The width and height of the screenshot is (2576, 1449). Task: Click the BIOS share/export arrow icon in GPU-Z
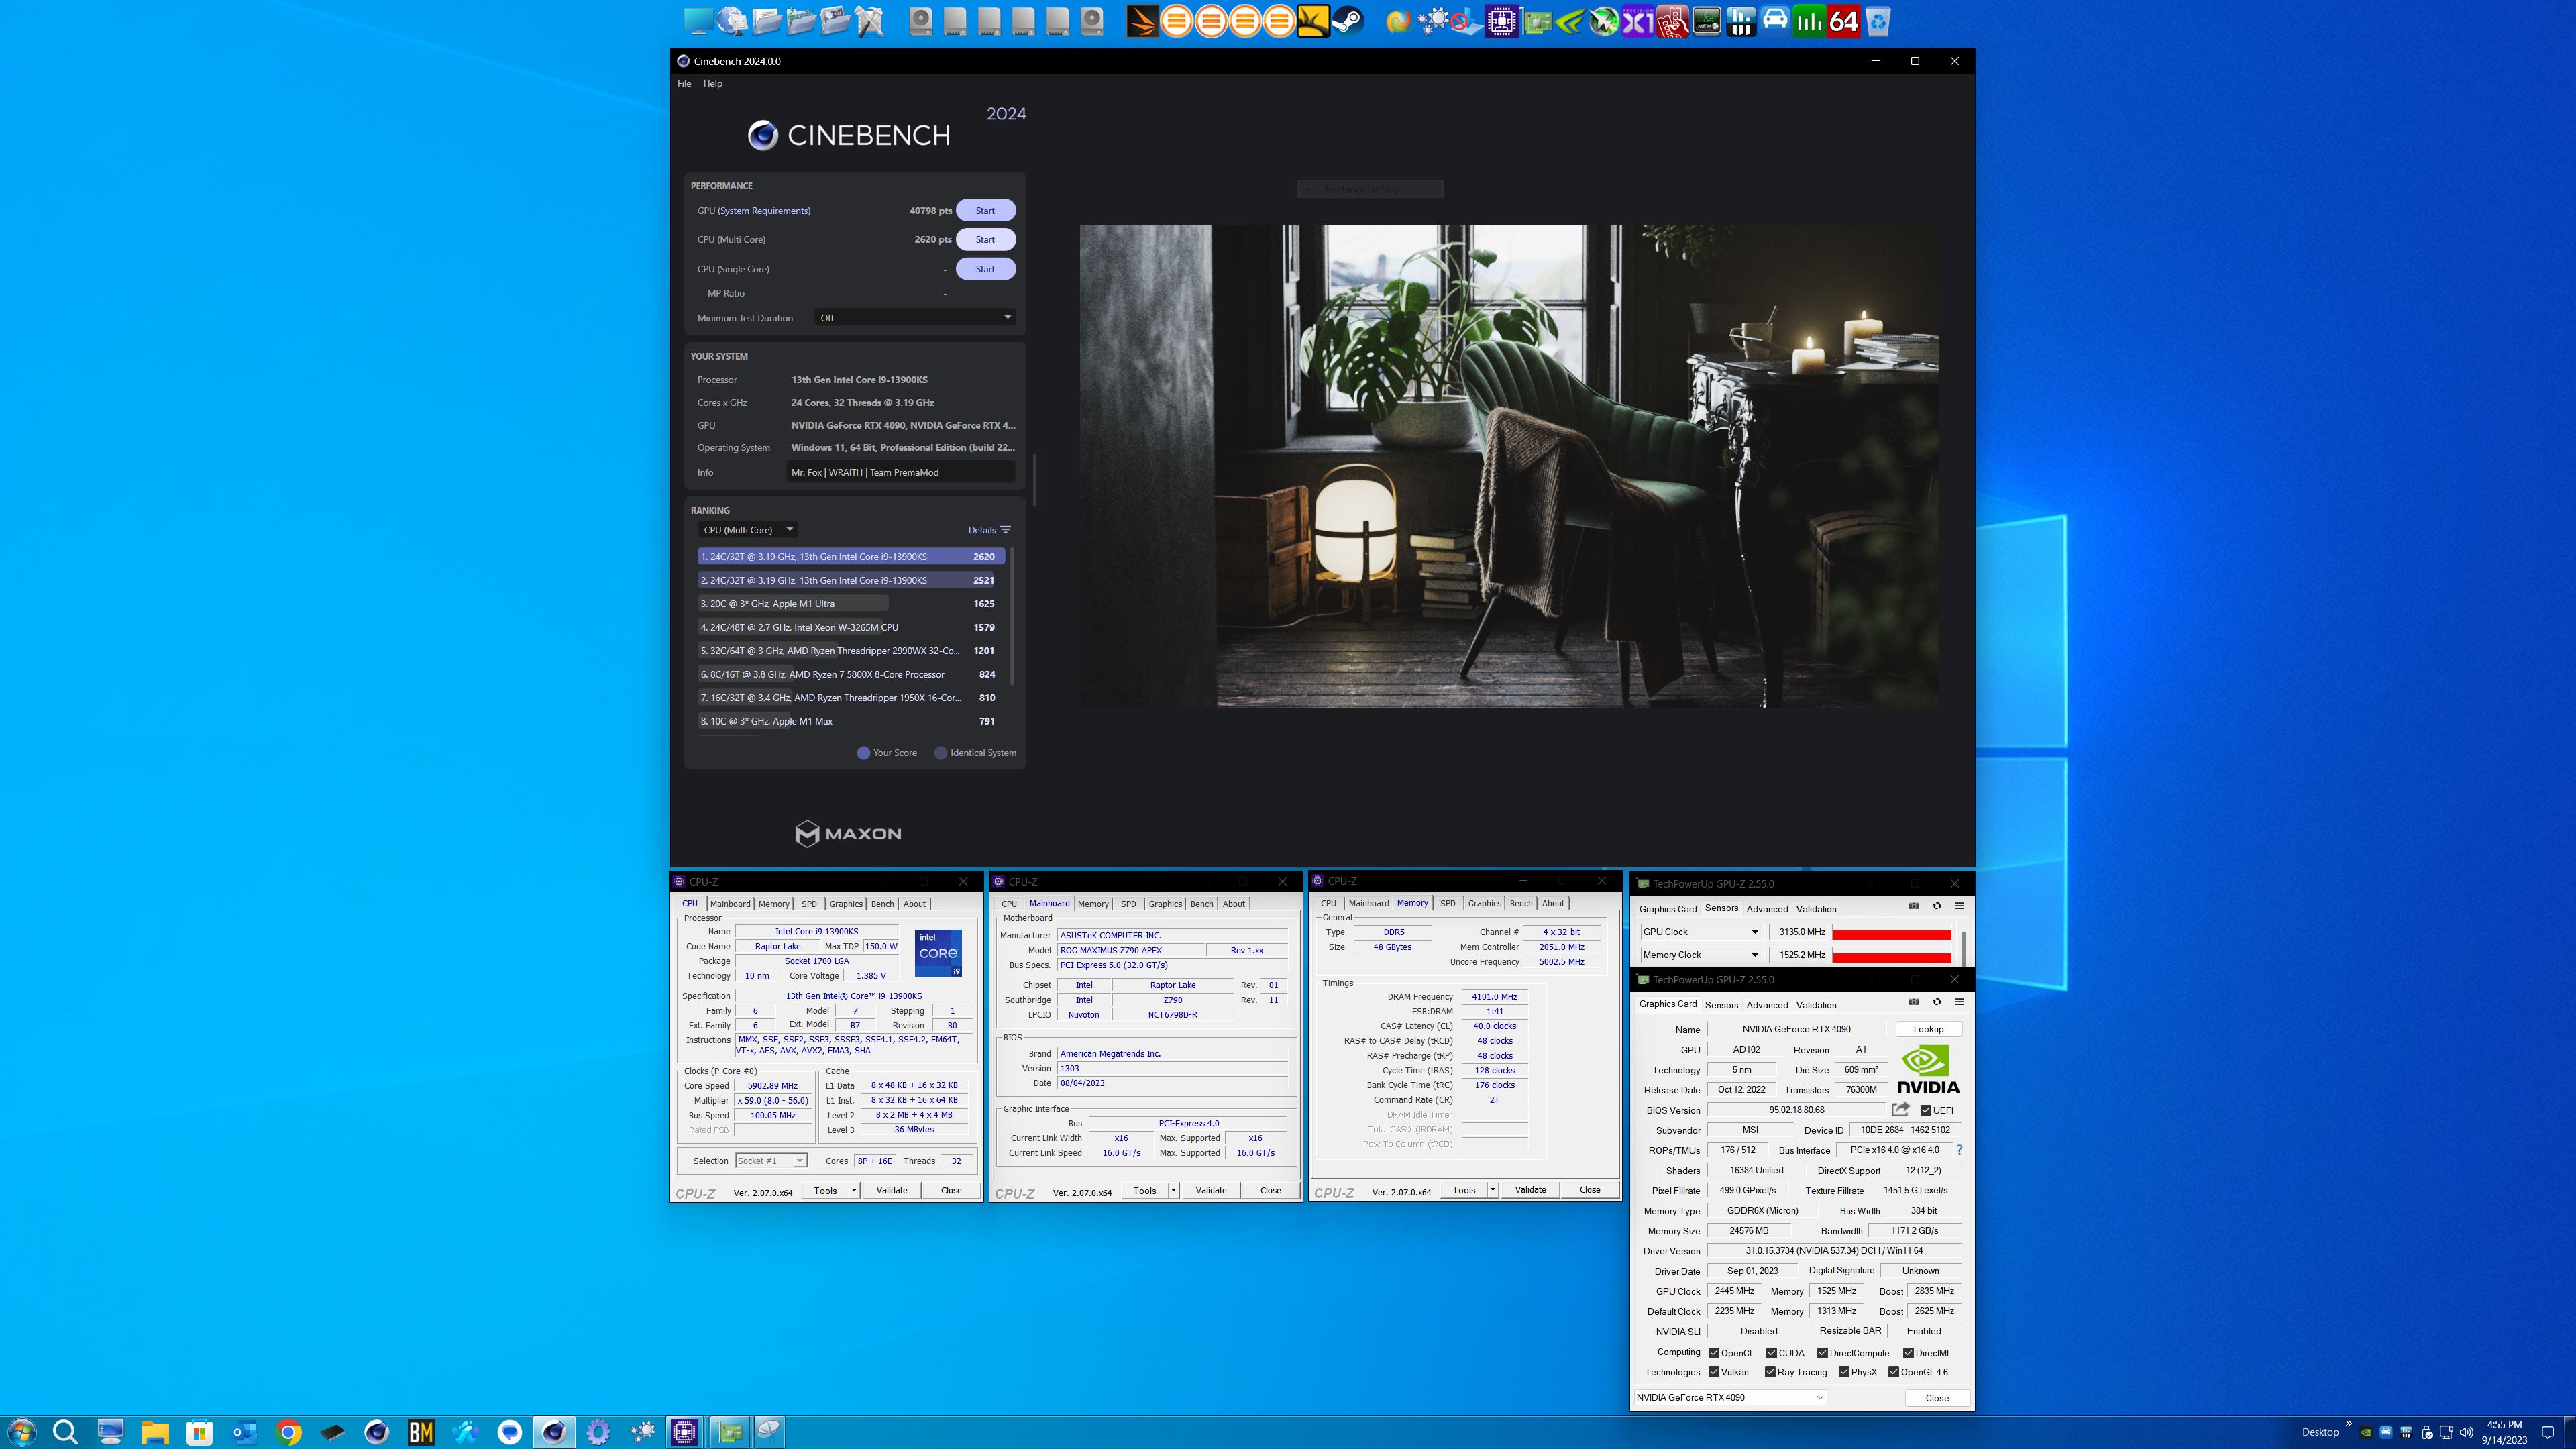coord(1901,1109)
